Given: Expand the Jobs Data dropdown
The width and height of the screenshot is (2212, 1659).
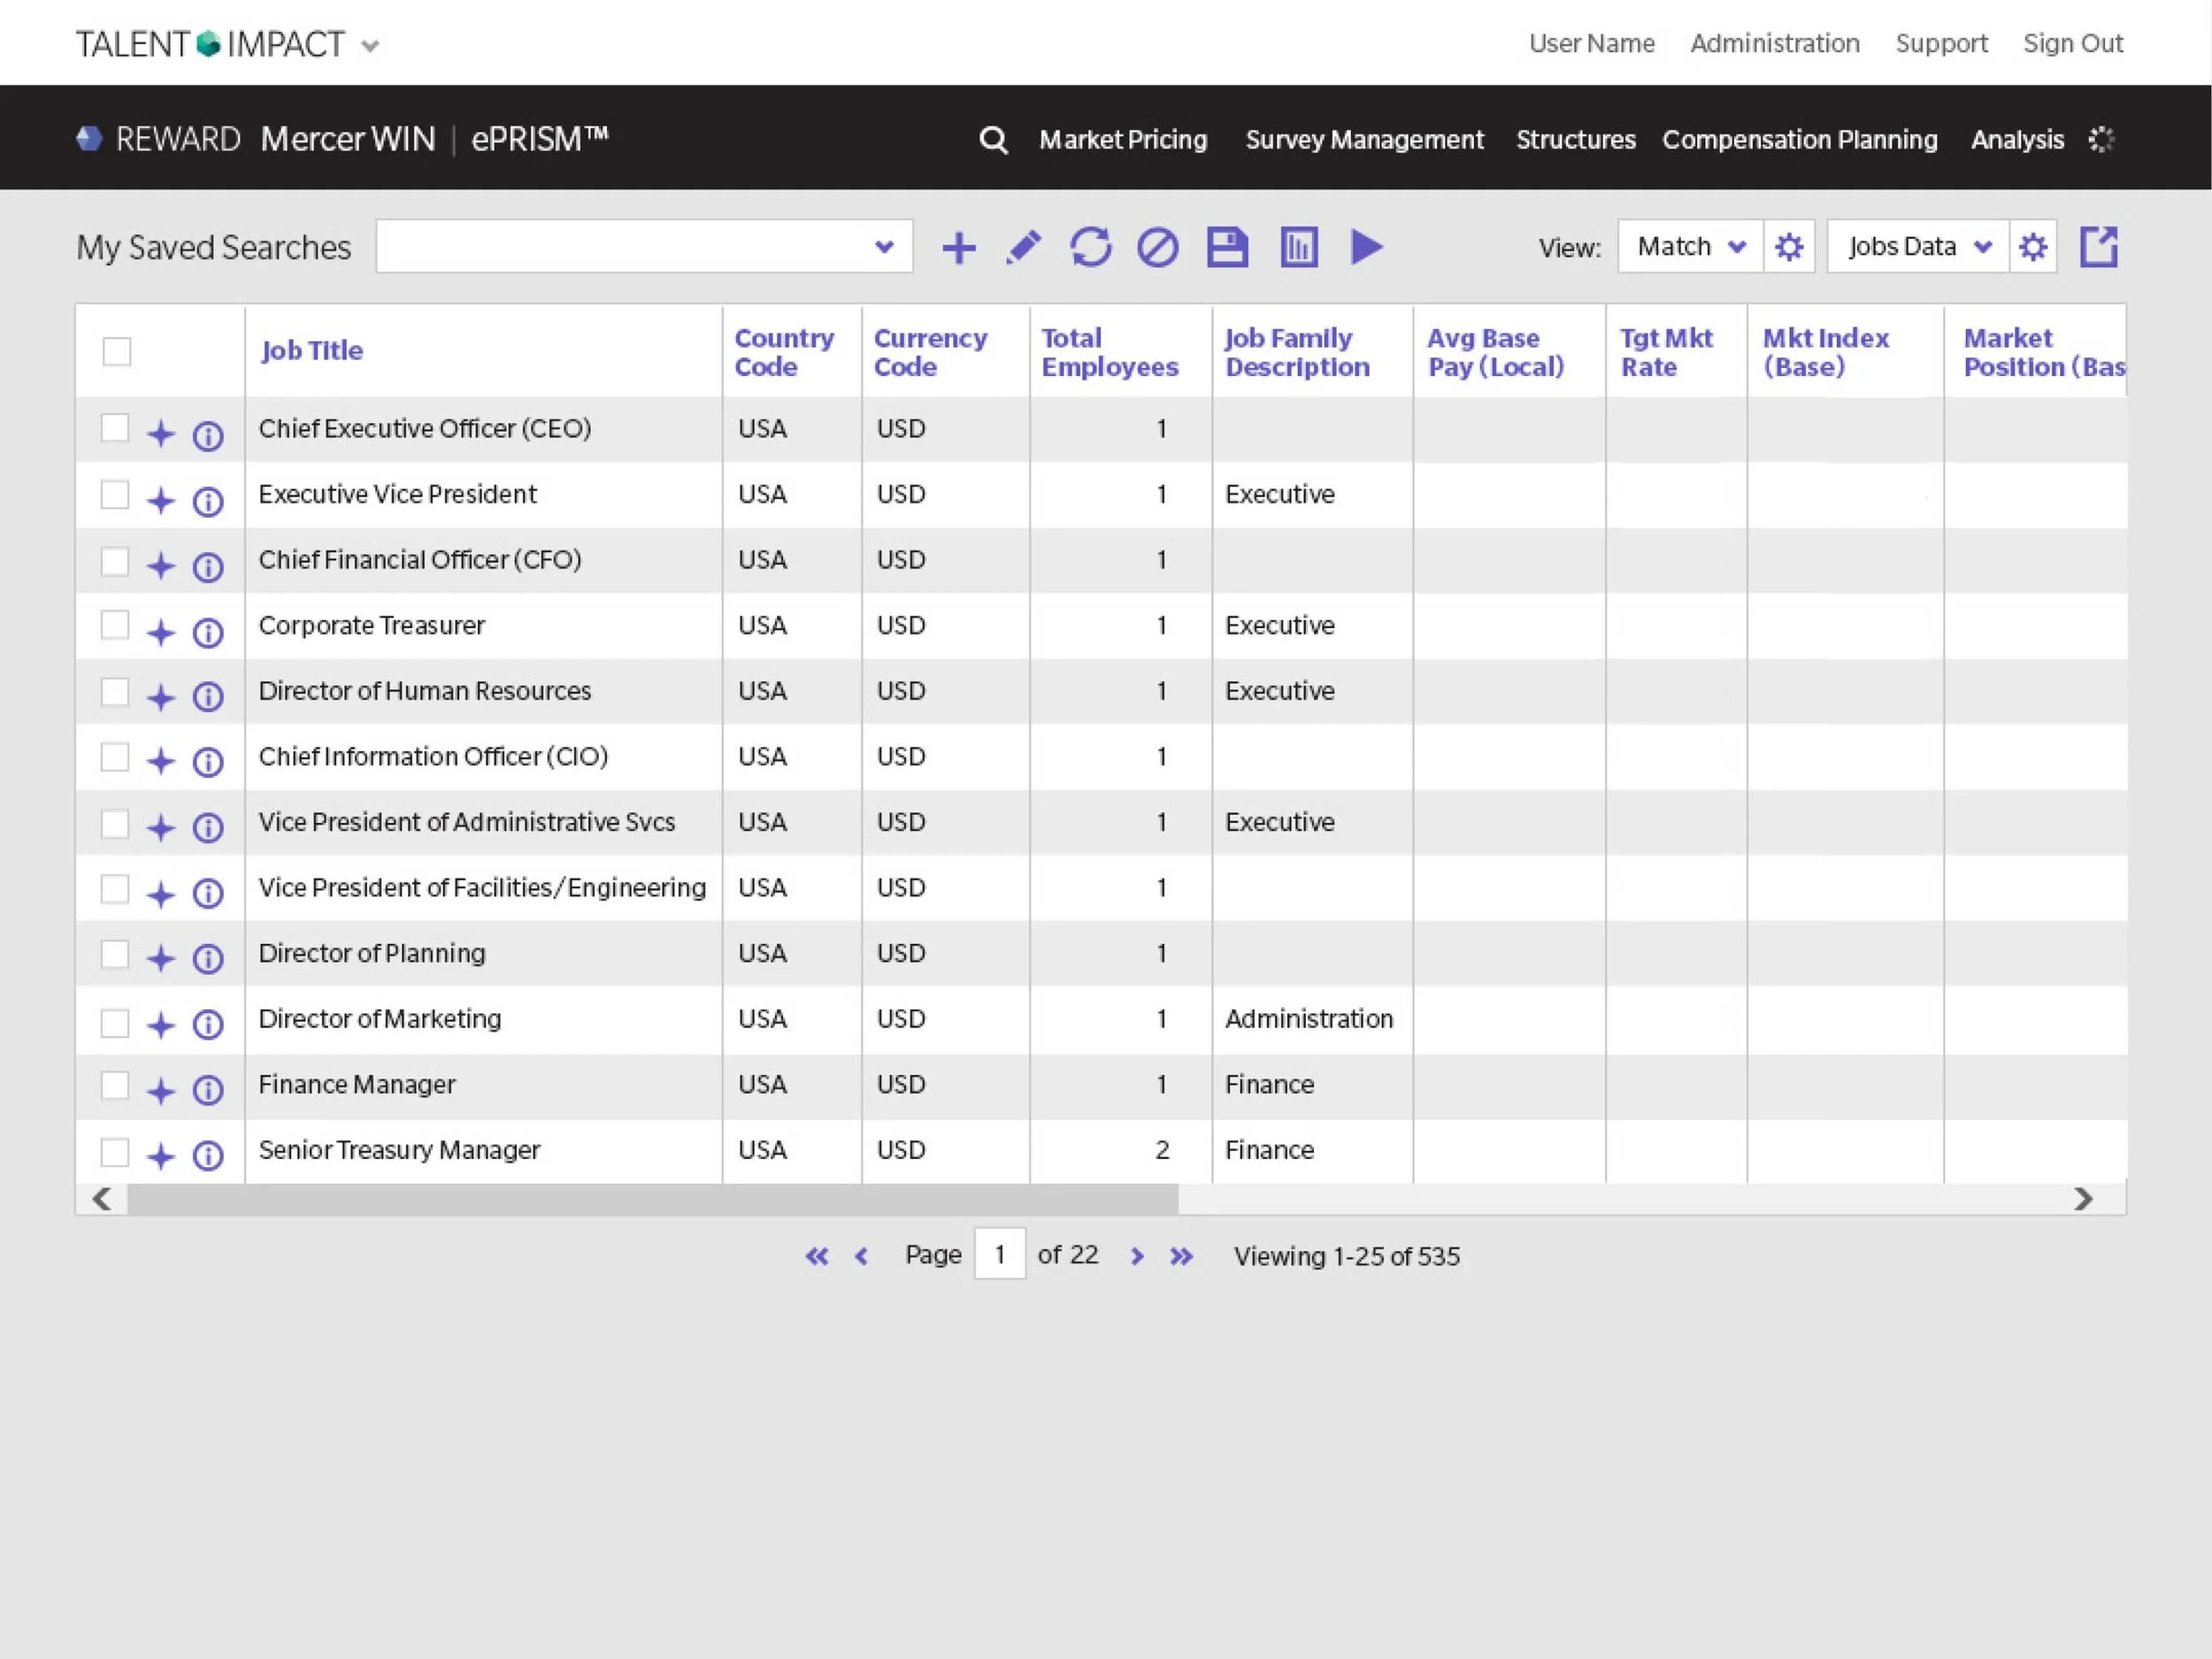Looking at the screenshot, I should (x=1917, y=246).
